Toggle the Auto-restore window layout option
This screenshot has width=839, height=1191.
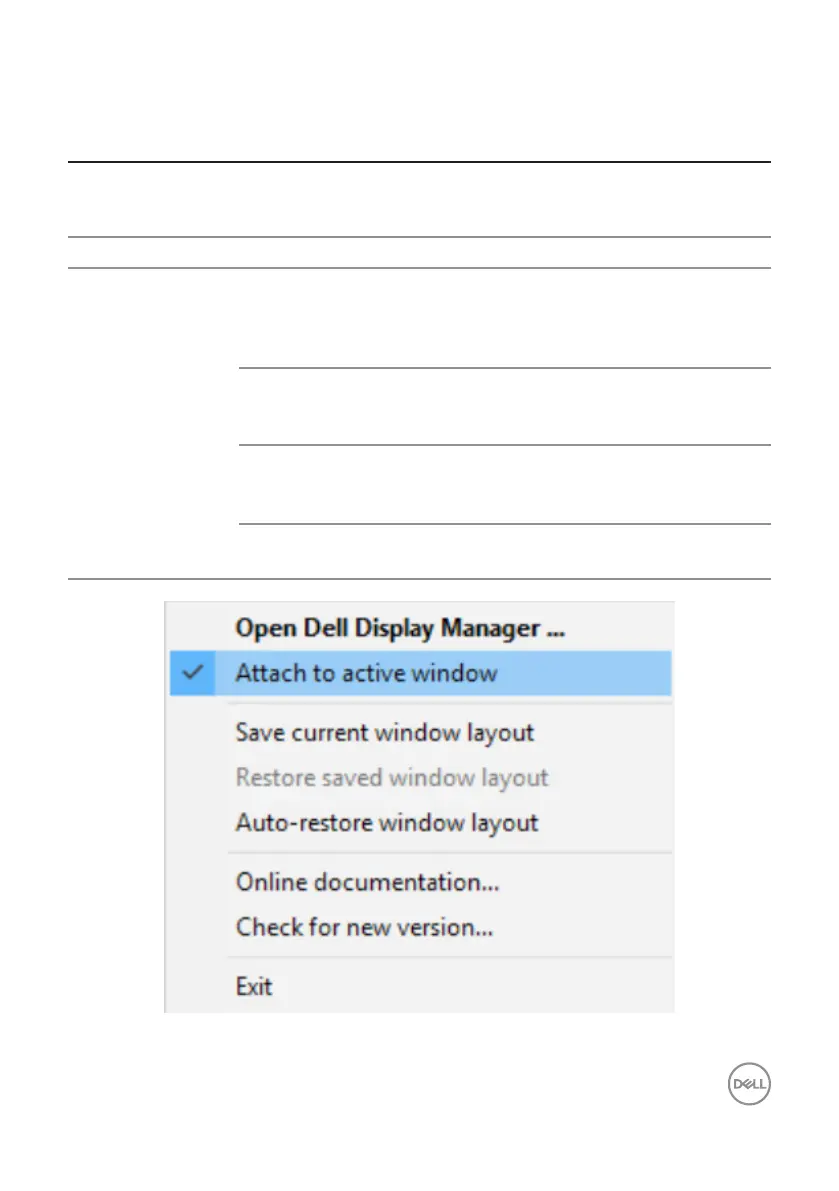point(386,823)
